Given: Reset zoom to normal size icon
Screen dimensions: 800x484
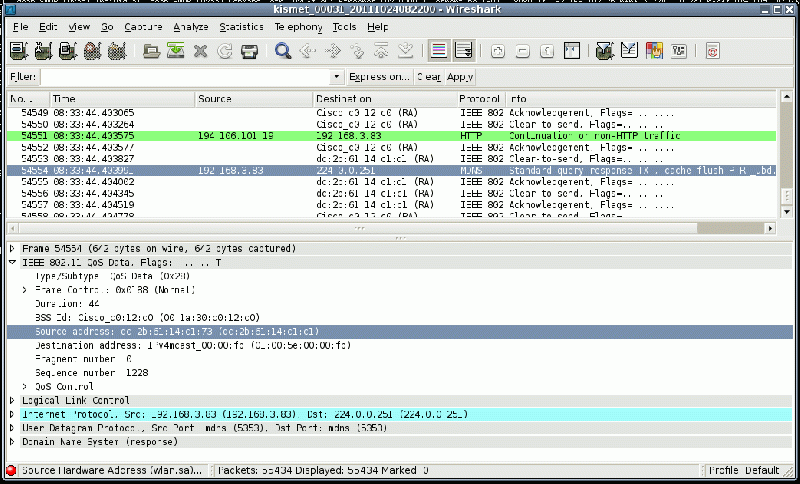Looking at the screenshot, I should pyautogui.click(x=547, y=51).
